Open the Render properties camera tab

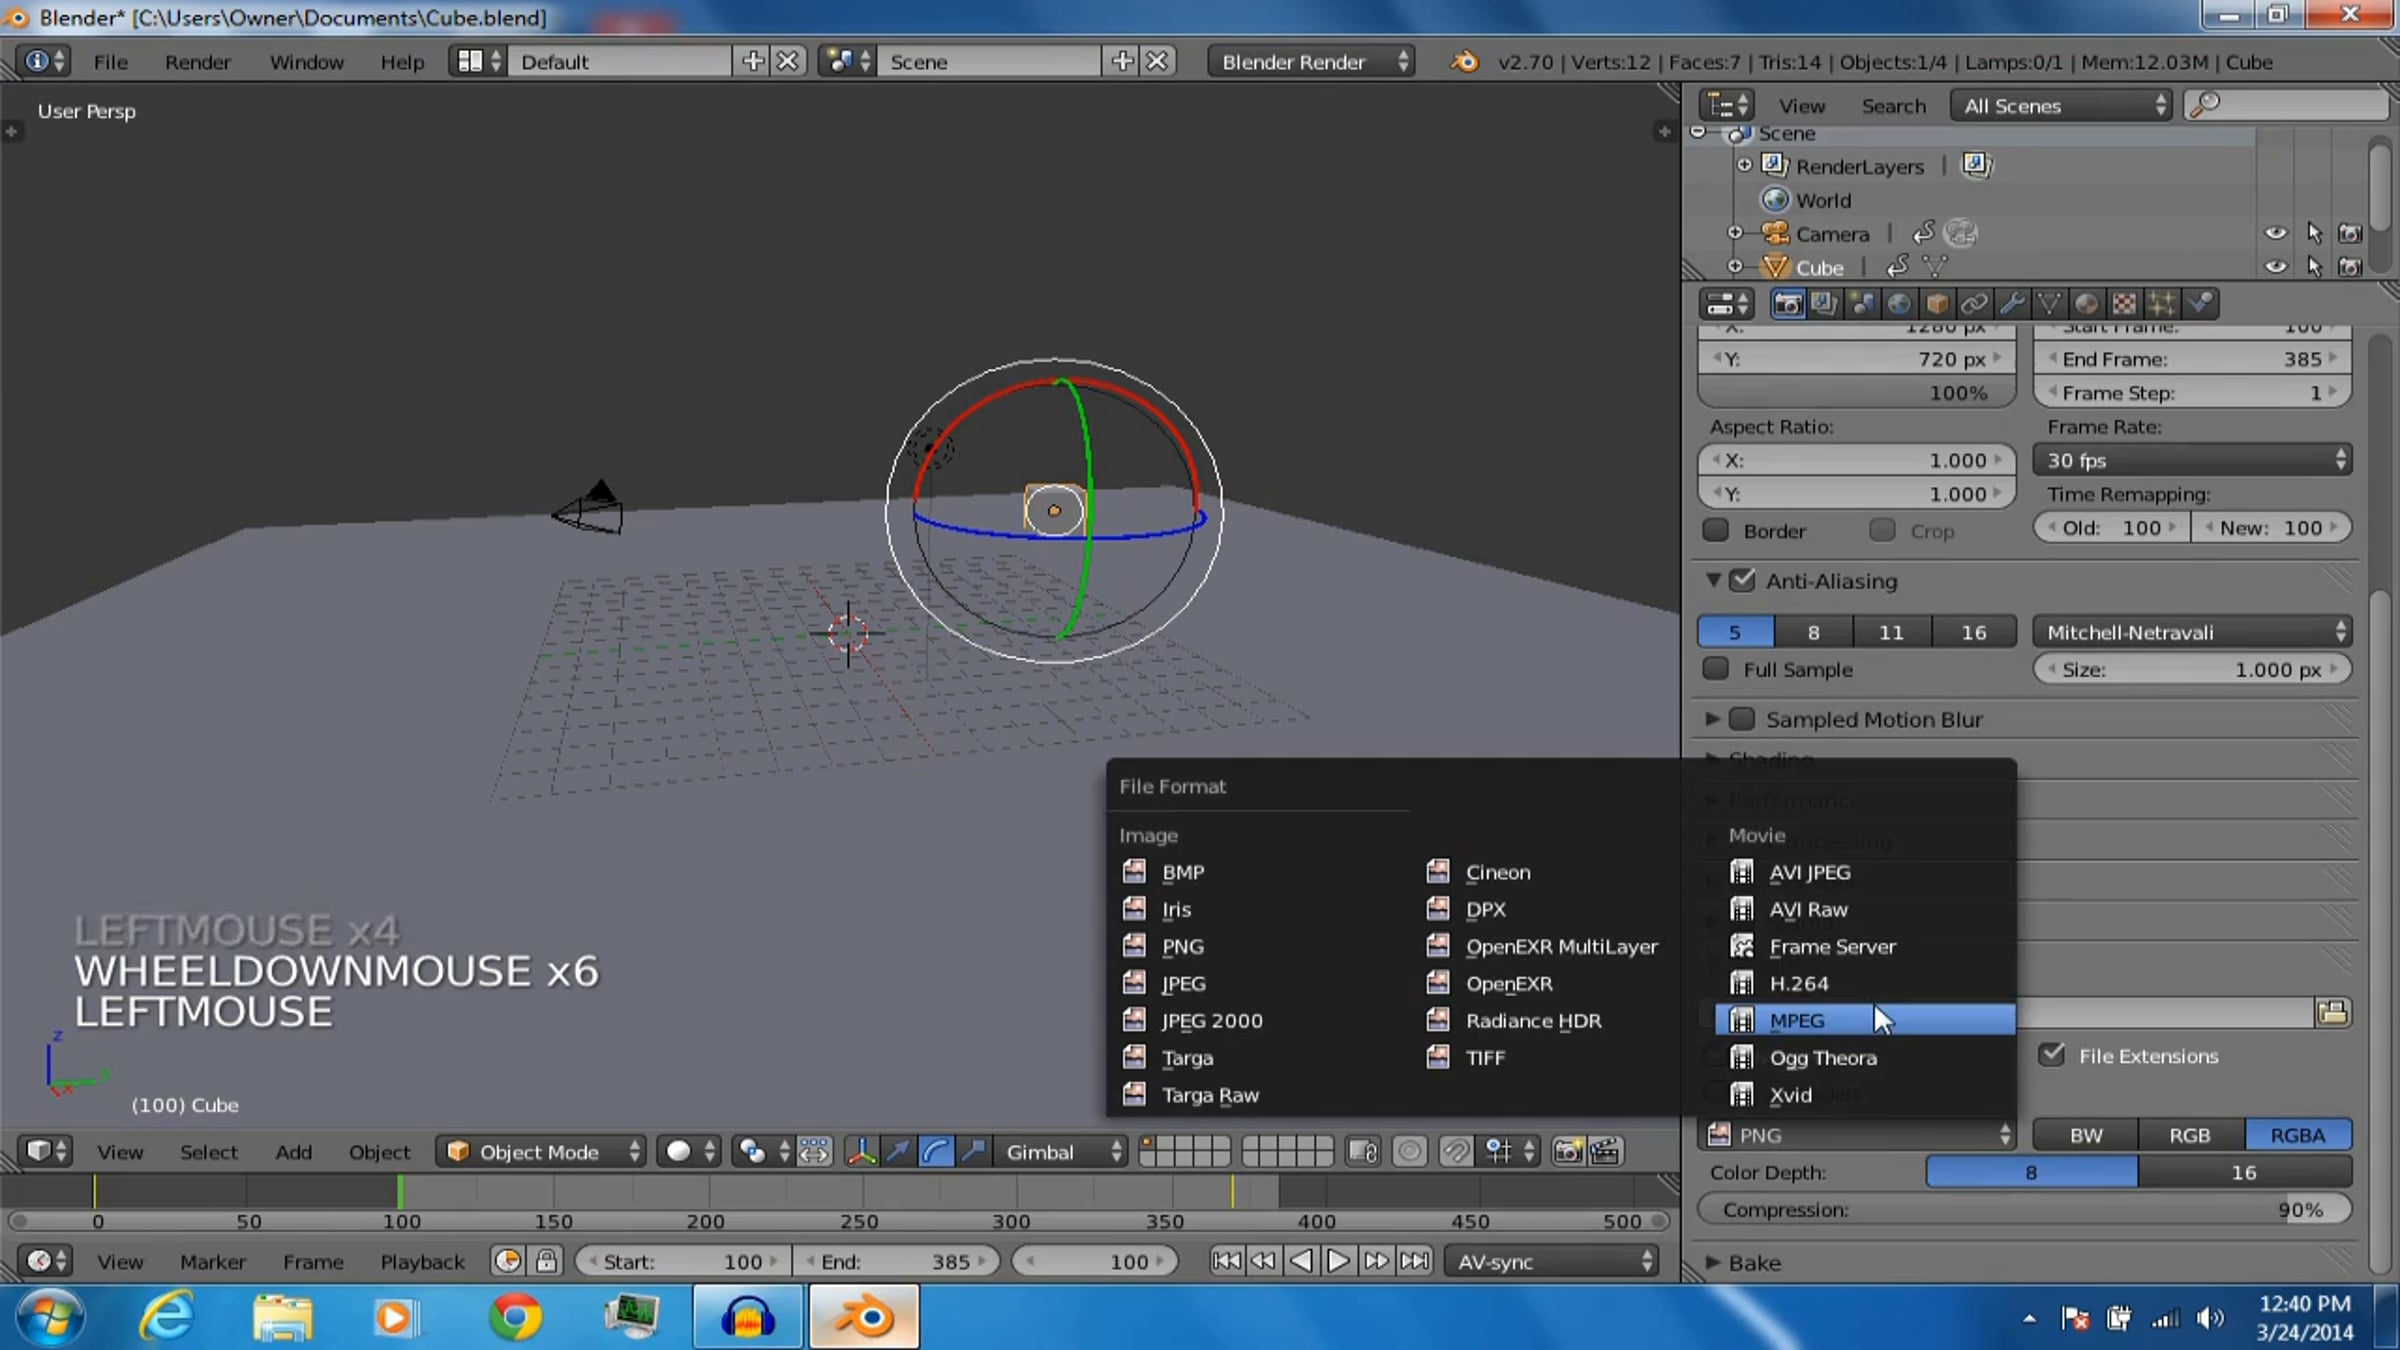[1788, 304]
